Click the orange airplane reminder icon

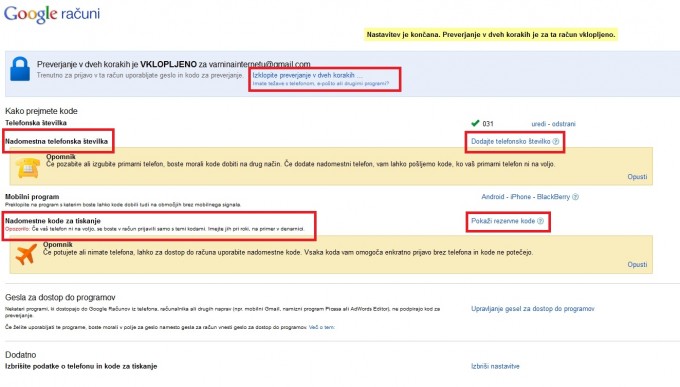(x=26, y=254)
